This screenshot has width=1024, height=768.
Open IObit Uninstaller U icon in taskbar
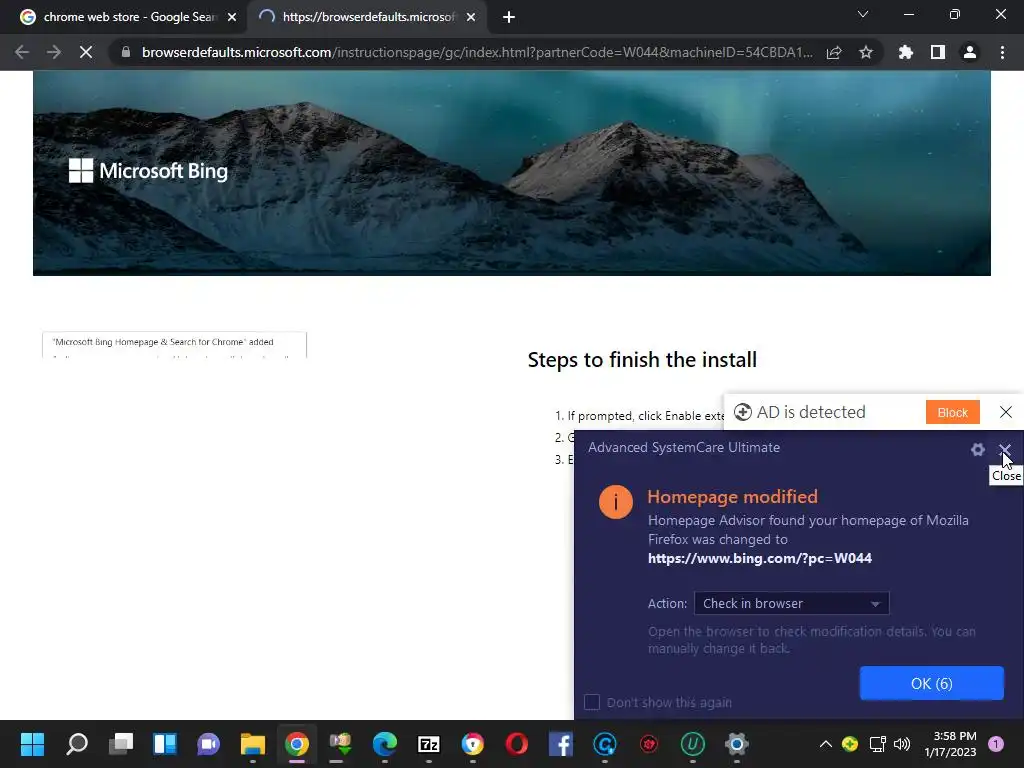tap(692, 744)
